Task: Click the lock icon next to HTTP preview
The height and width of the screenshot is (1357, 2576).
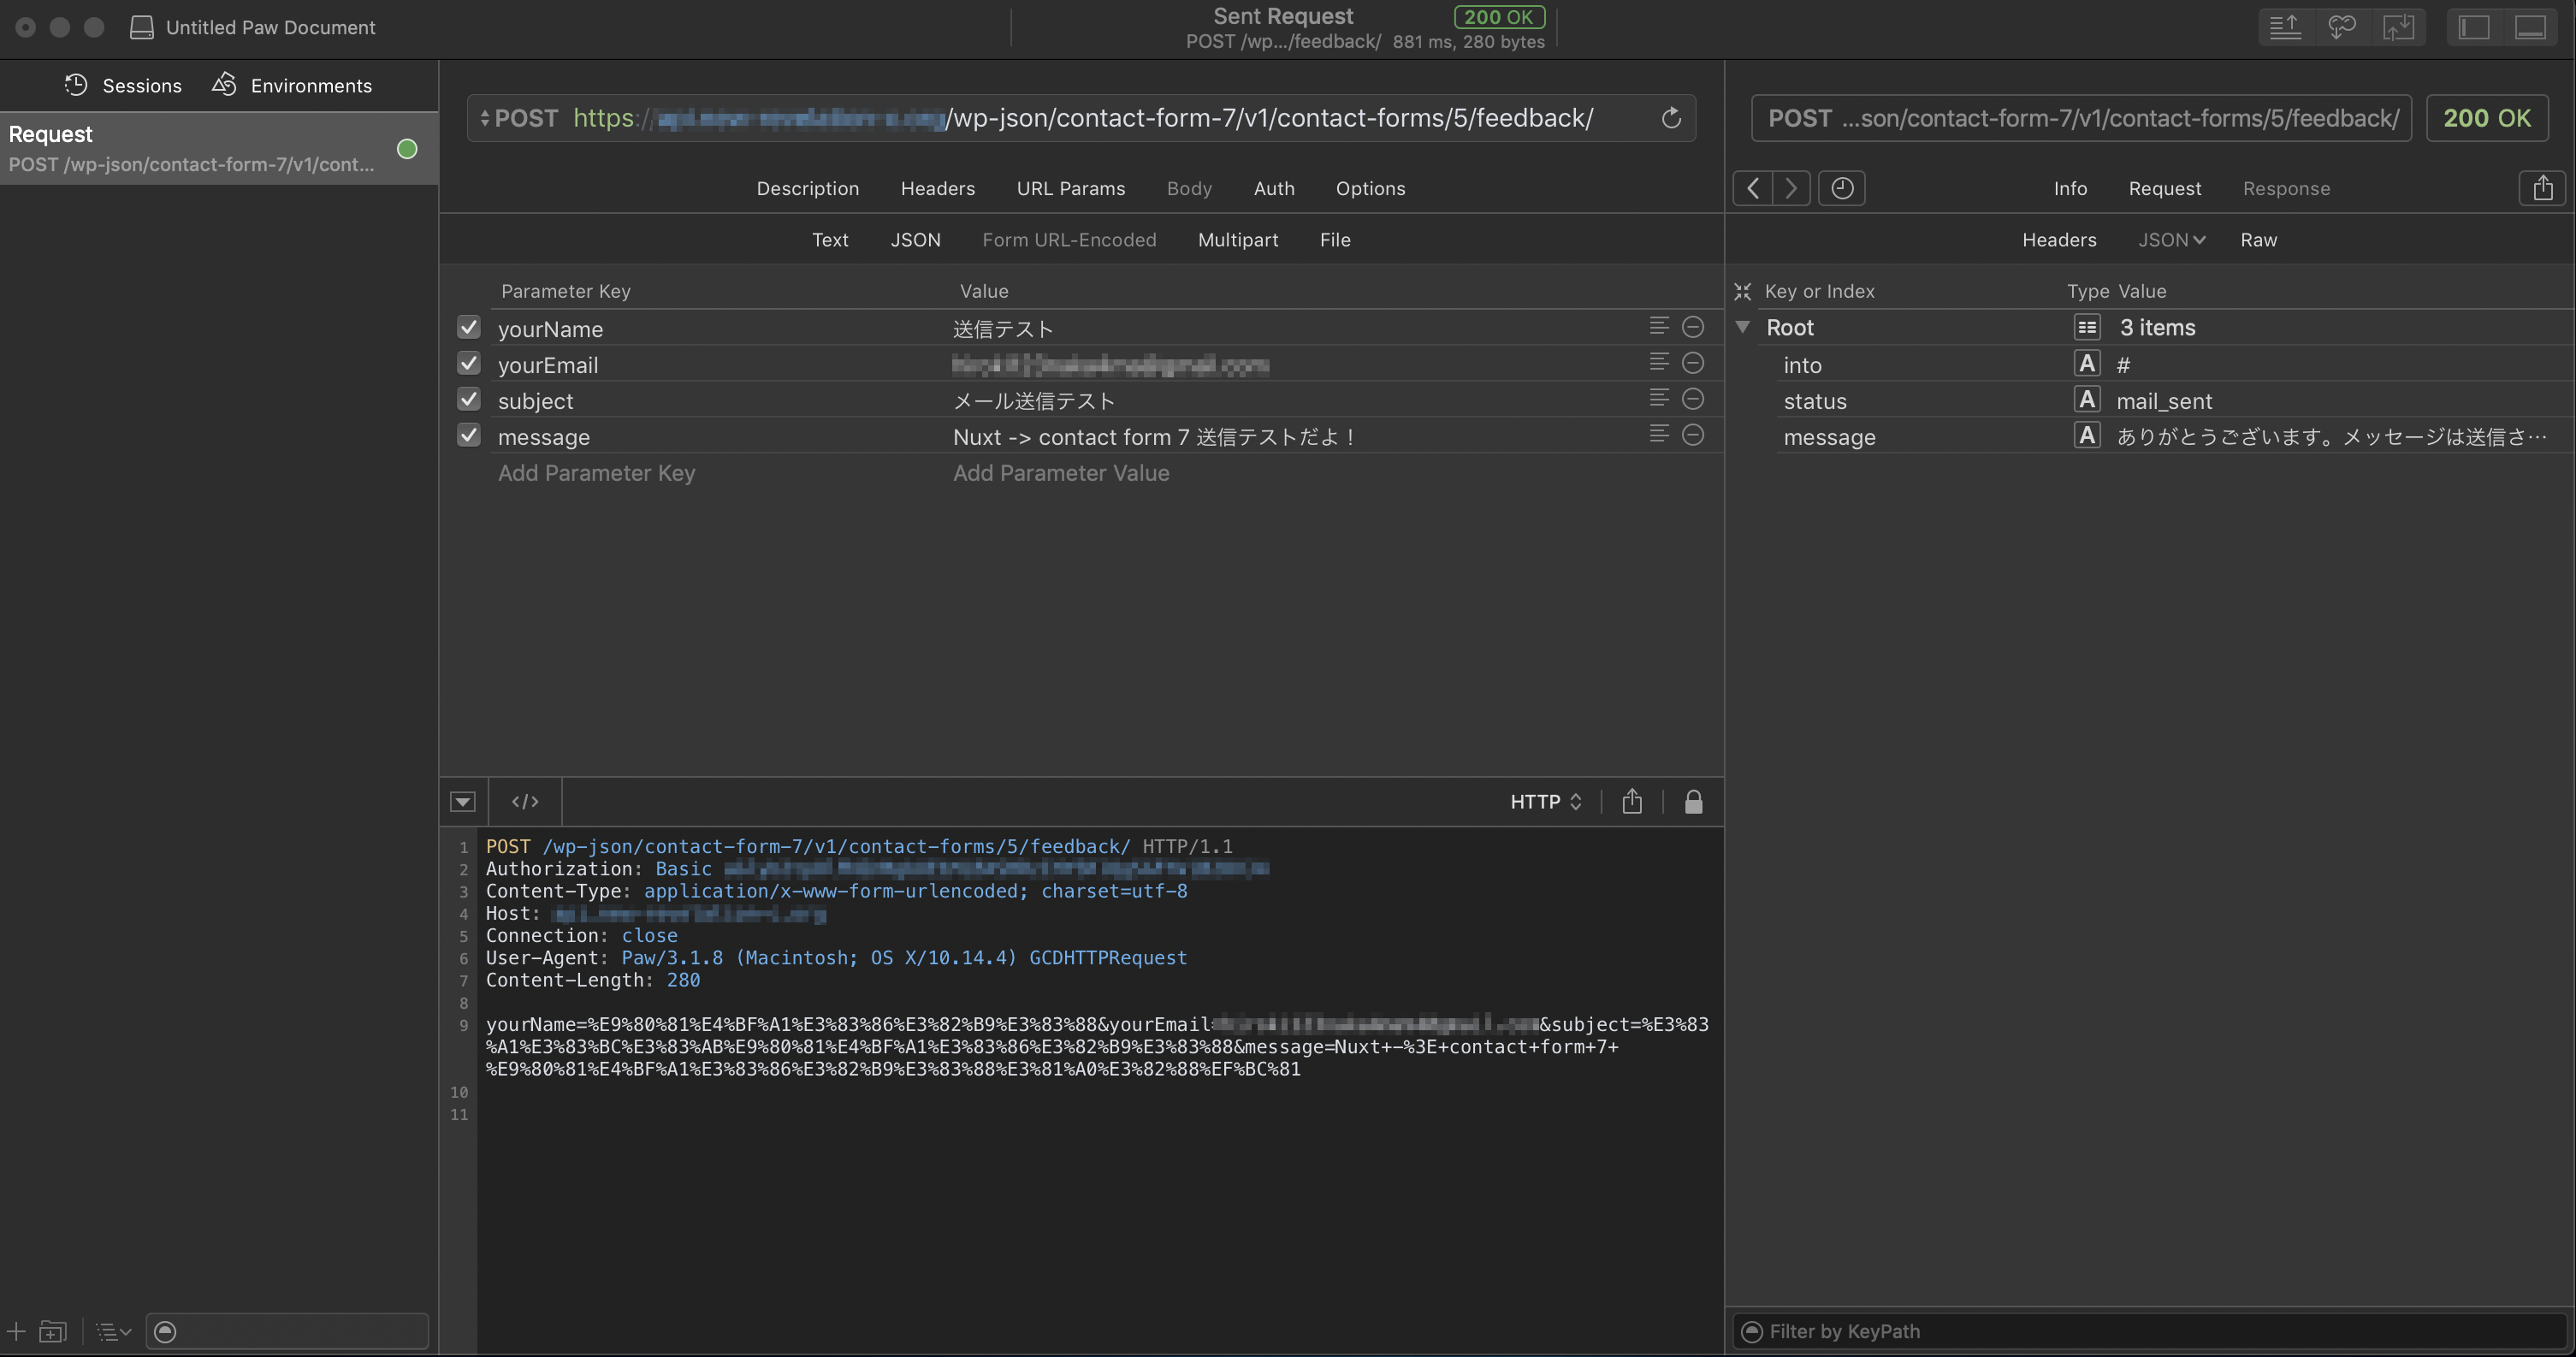Action: point(1693,801)
